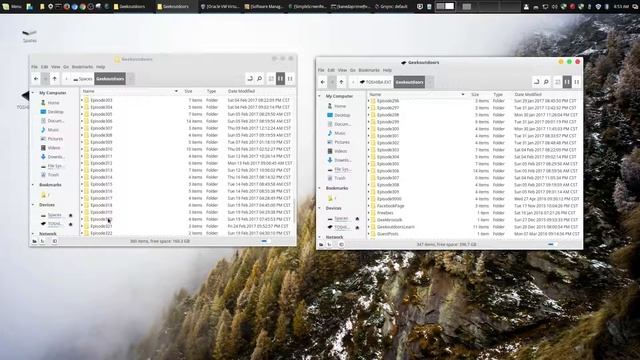
Task: Open Music in the TOSHIBA EXT window sidebar
Action: 336,133
